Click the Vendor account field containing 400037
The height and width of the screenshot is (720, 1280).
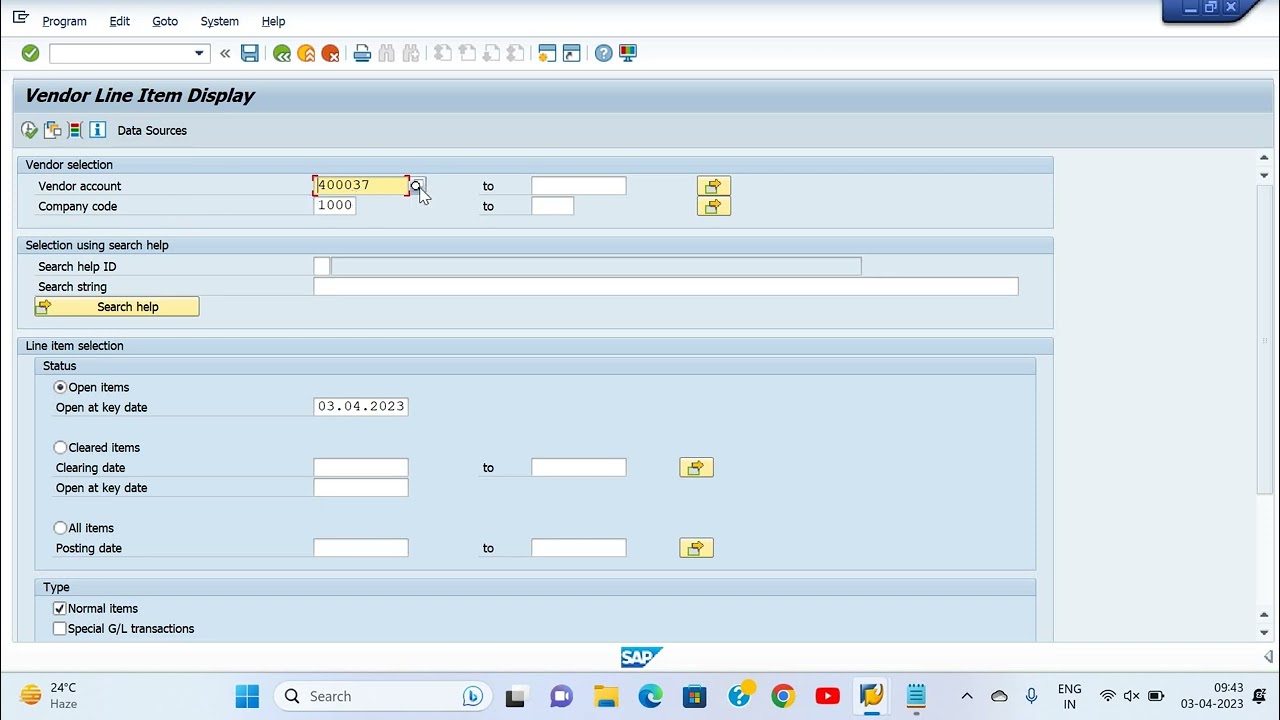point(361,185)
